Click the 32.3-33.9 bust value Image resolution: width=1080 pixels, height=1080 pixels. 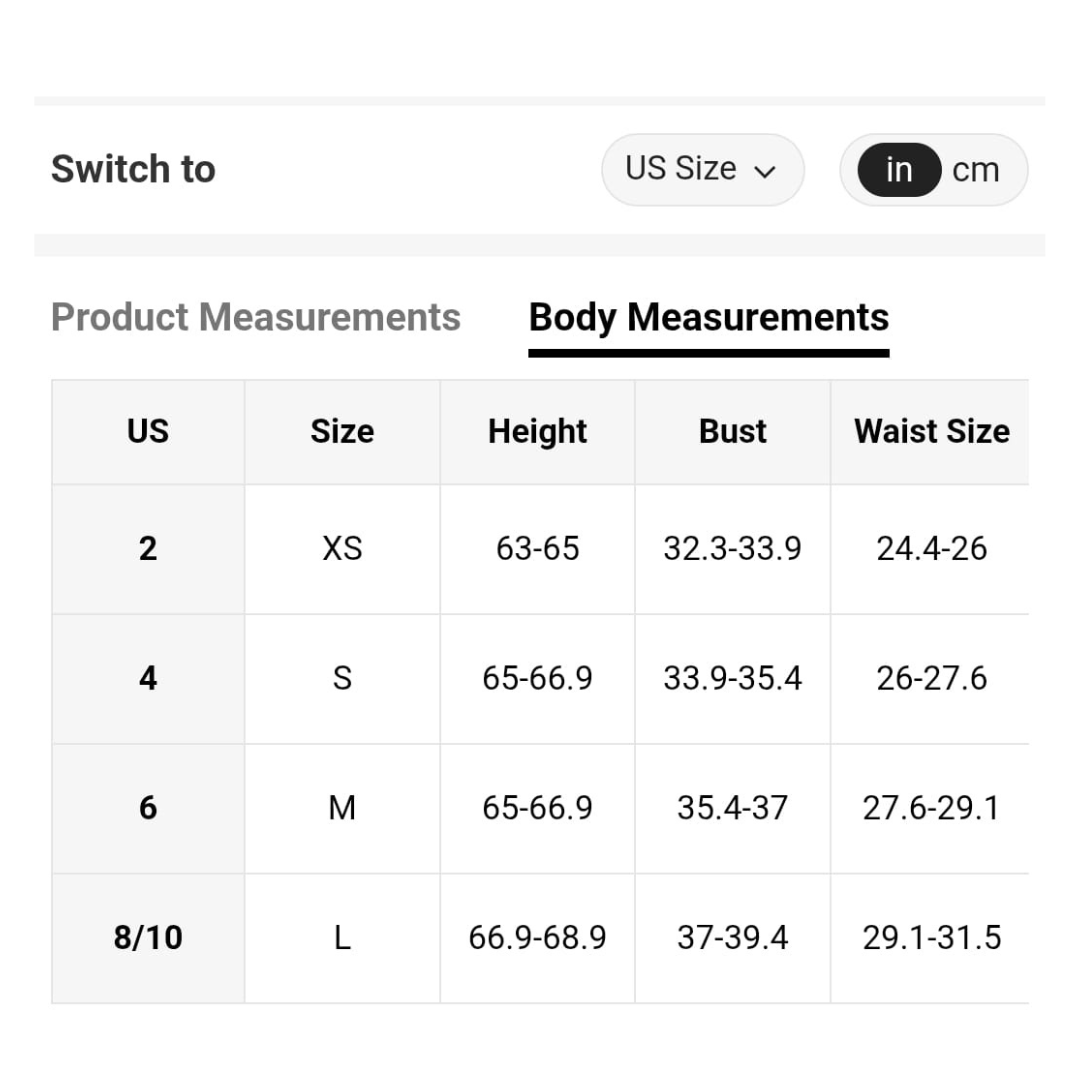click(732, 548)
